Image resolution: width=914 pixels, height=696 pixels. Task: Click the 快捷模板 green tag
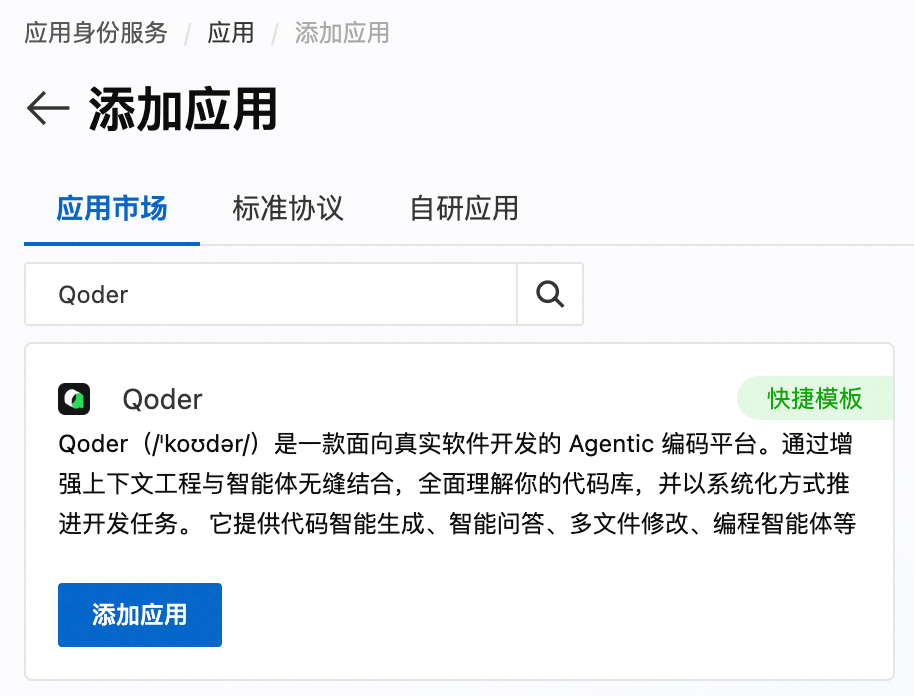point(815,399)
